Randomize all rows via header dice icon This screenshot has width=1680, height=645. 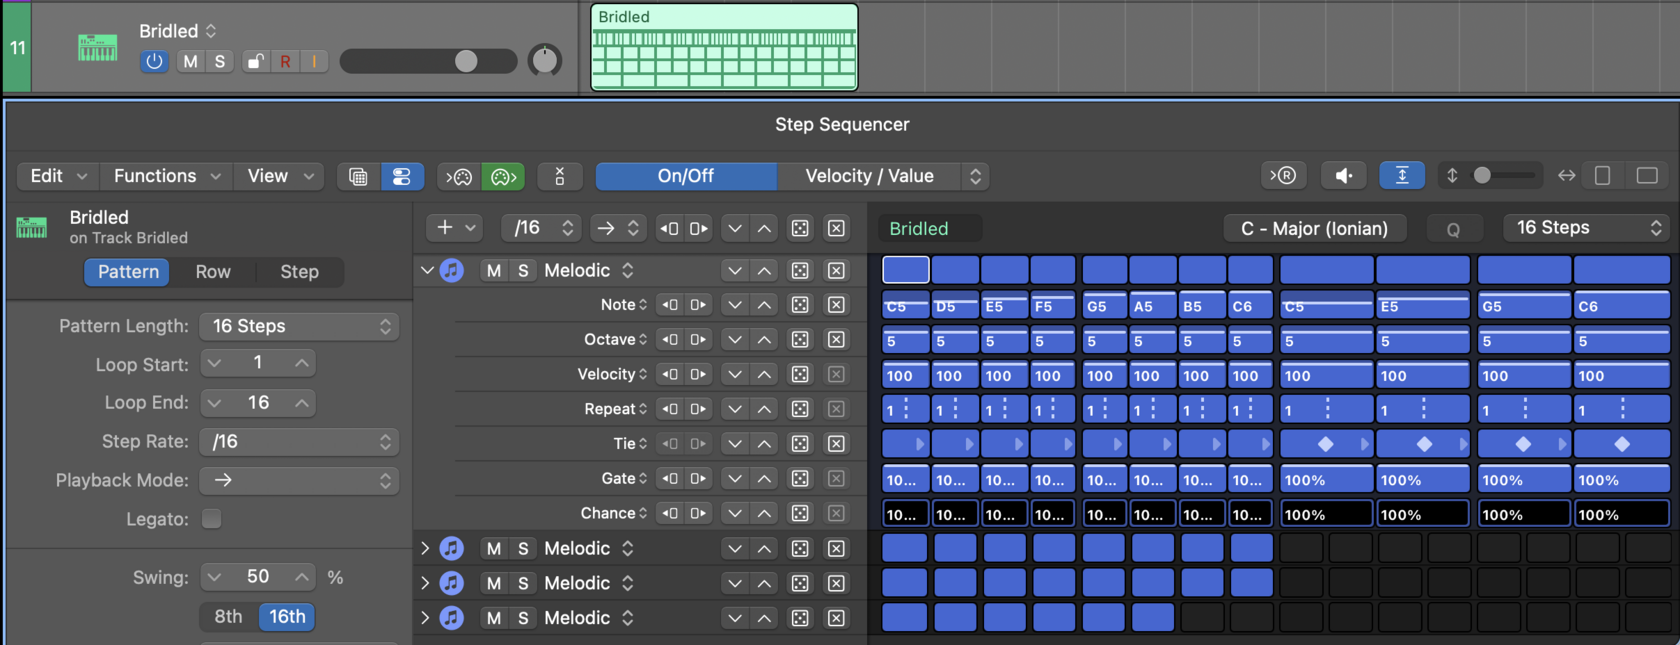click(800, 228)
